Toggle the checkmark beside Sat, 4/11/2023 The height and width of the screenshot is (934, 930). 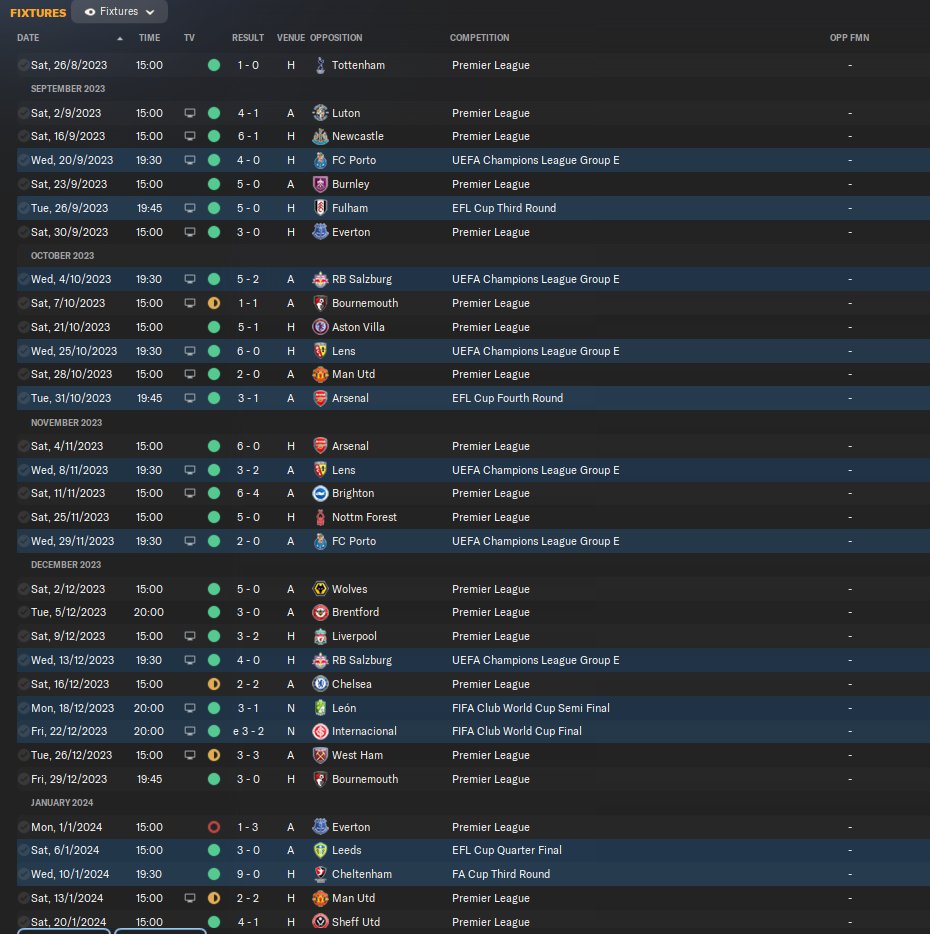[x=23, y=446]
